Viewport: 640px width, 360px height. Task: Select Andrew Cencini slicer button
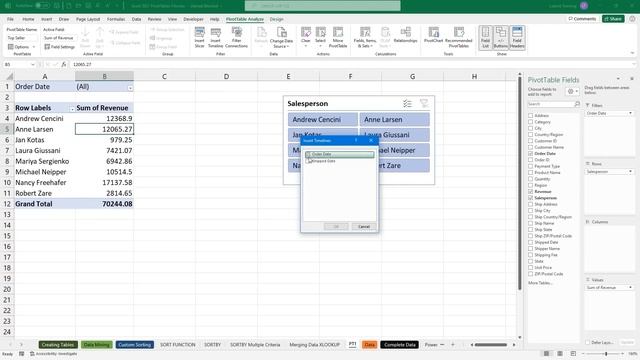(322, 120)
